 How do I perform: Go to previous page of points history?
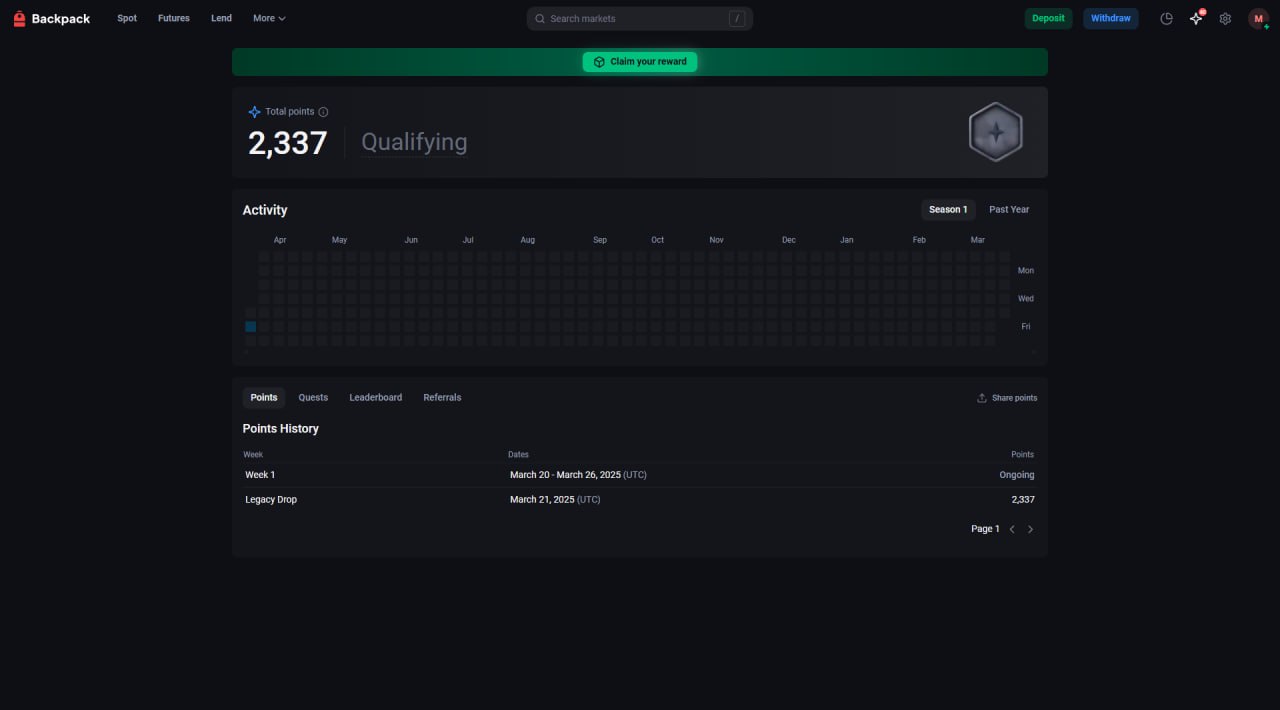[1012, 529]
